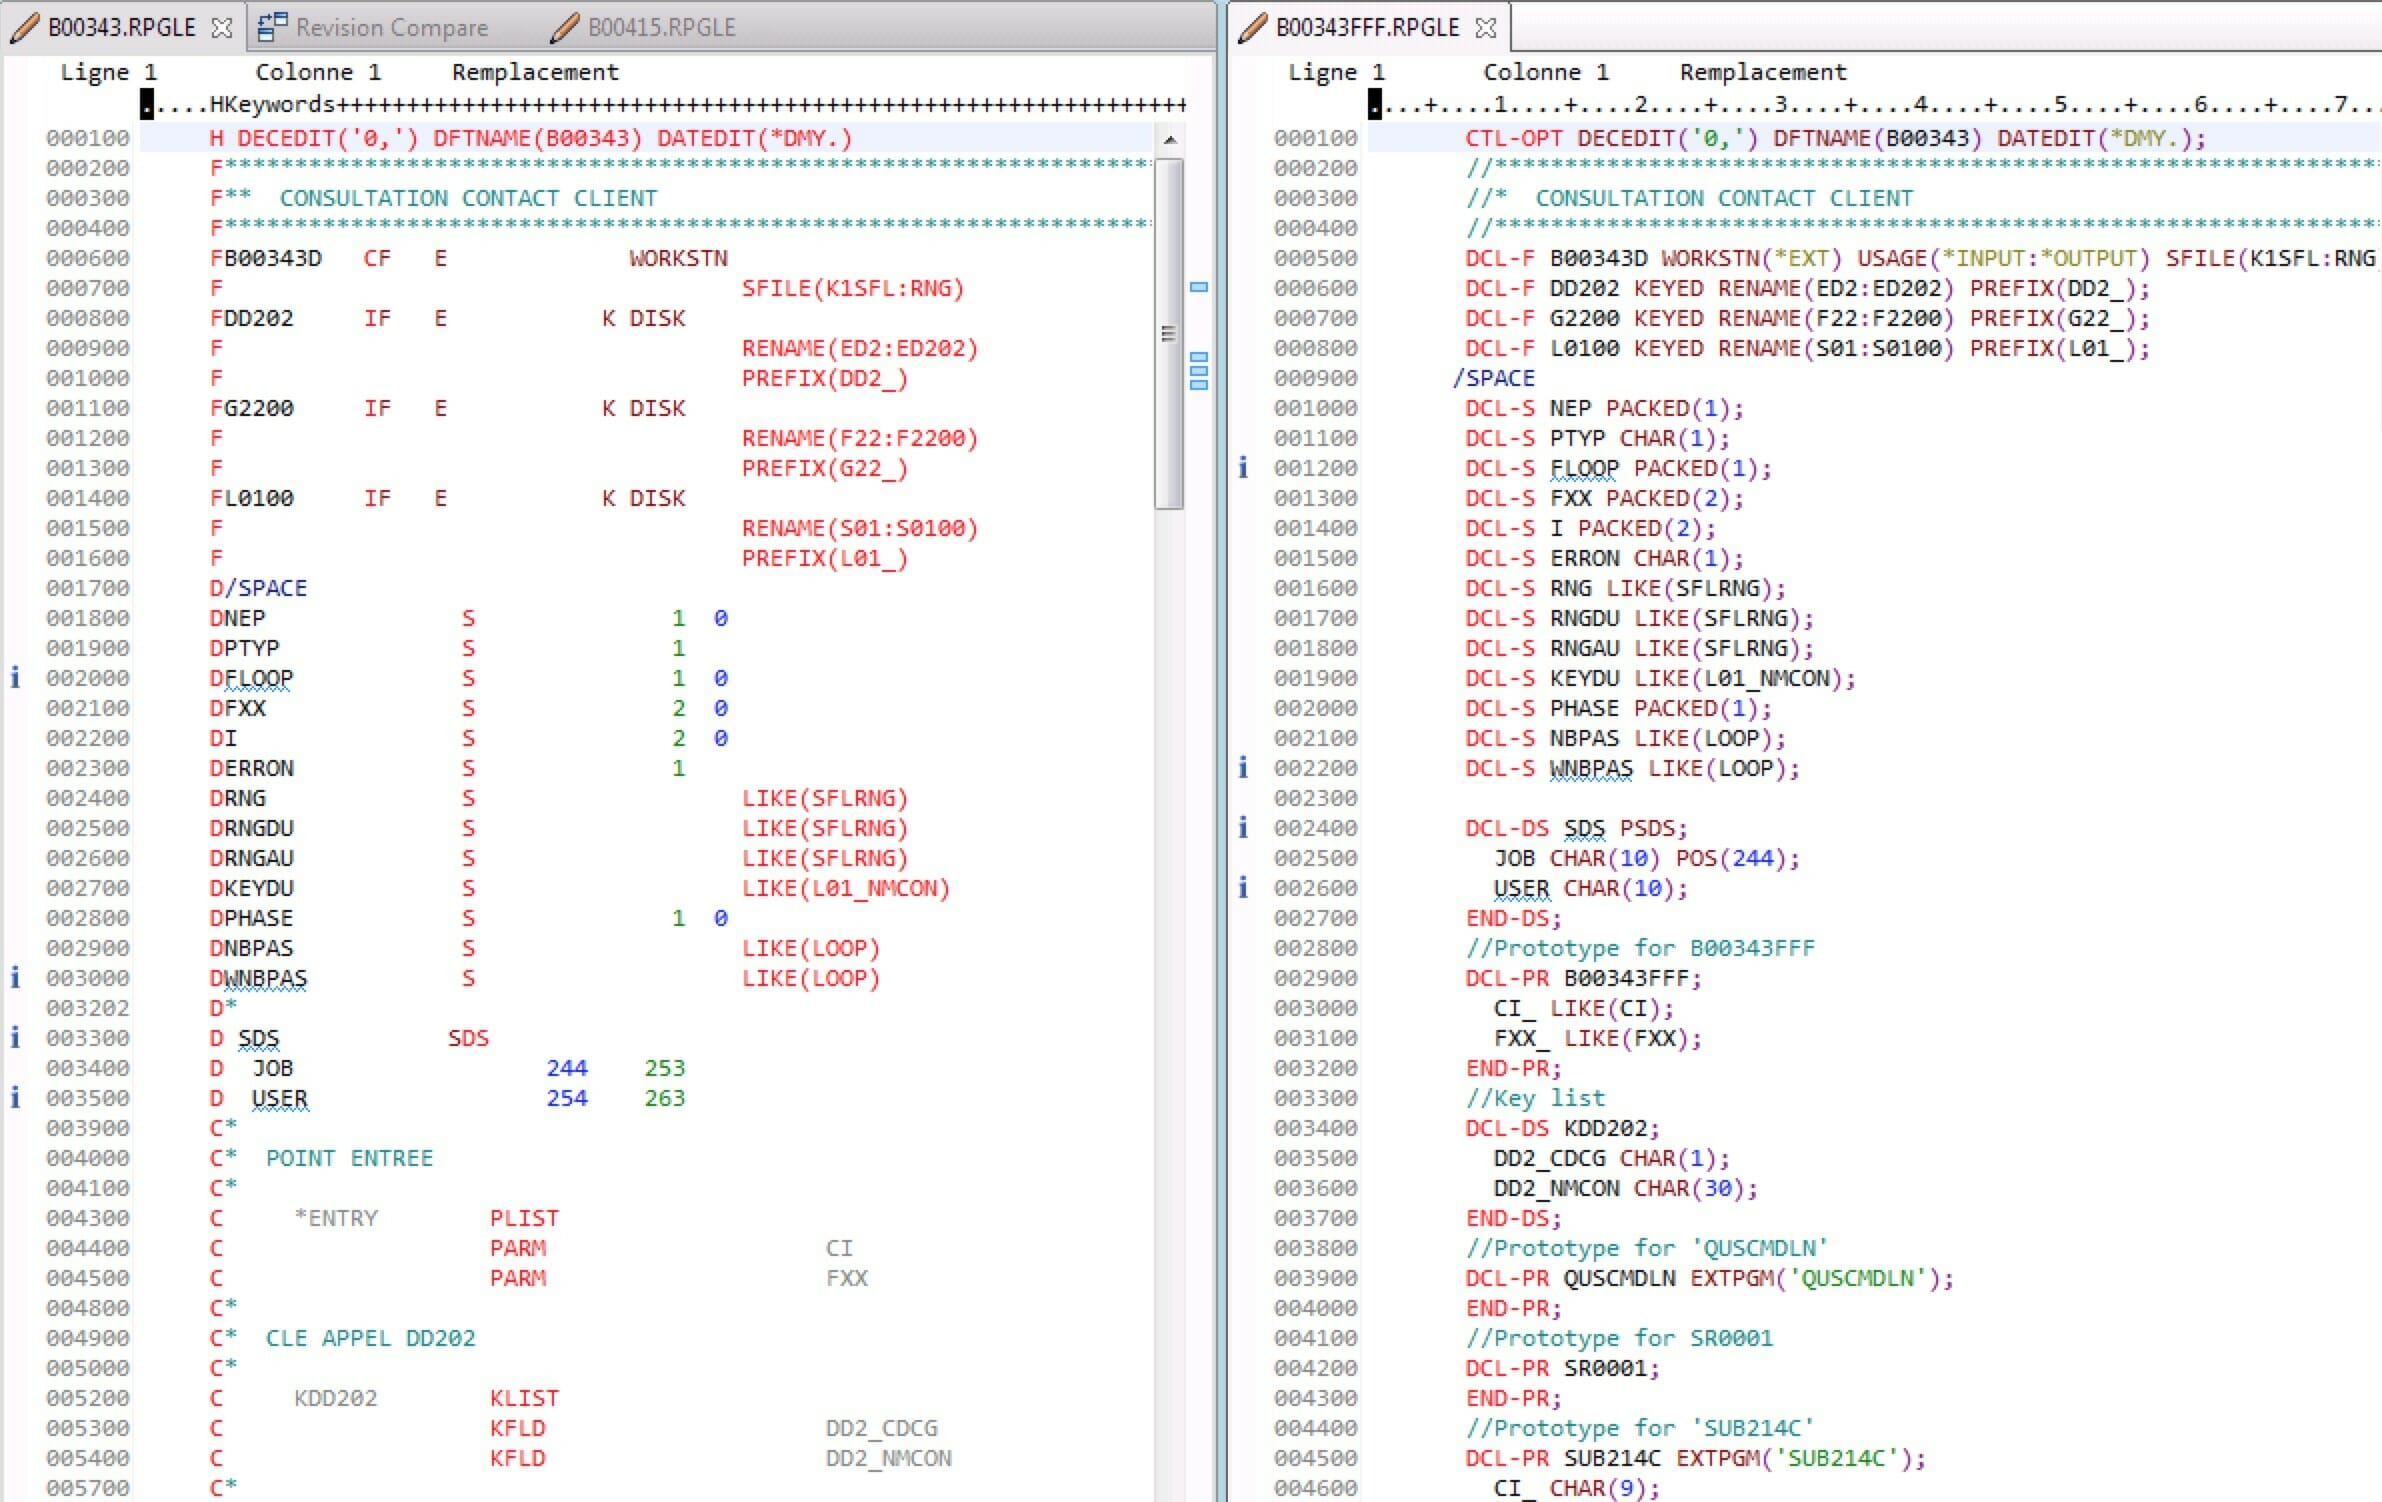The height and width of the screenshot is (1502, 2382).
Task: Close the B00343.RPGLE tab
Action: pyautogui.click(x=222, y=28)
